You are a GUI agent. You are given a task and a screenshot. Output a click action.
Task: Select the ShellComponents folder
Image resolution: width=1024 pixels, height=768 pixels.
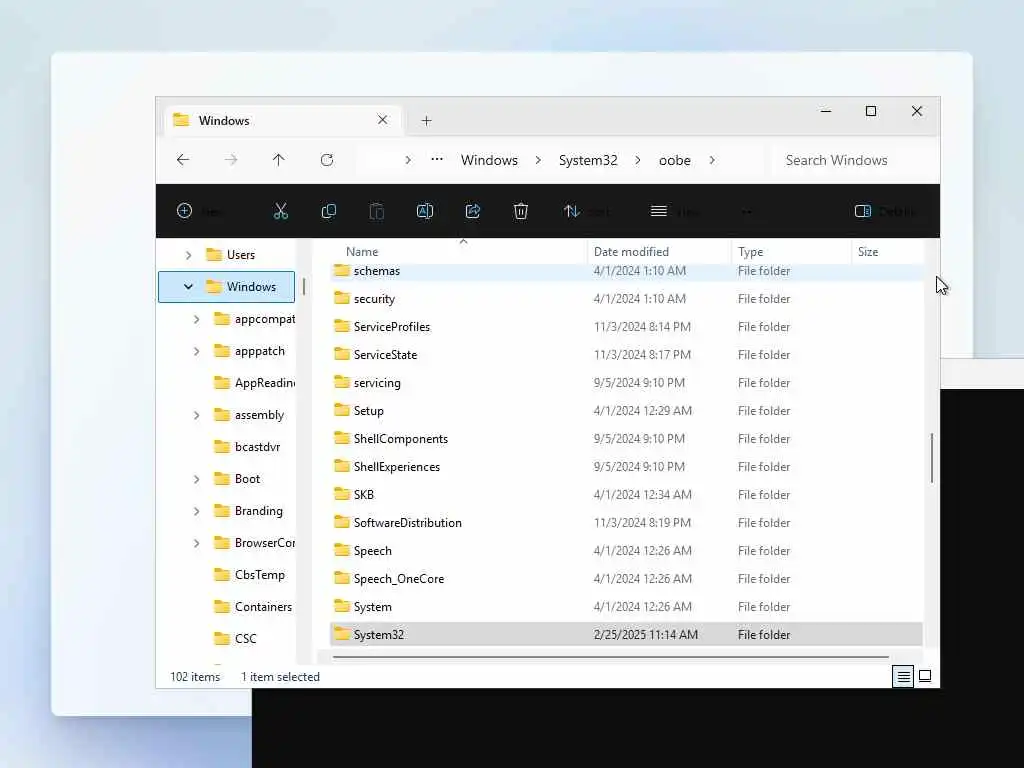click(400, 440)
